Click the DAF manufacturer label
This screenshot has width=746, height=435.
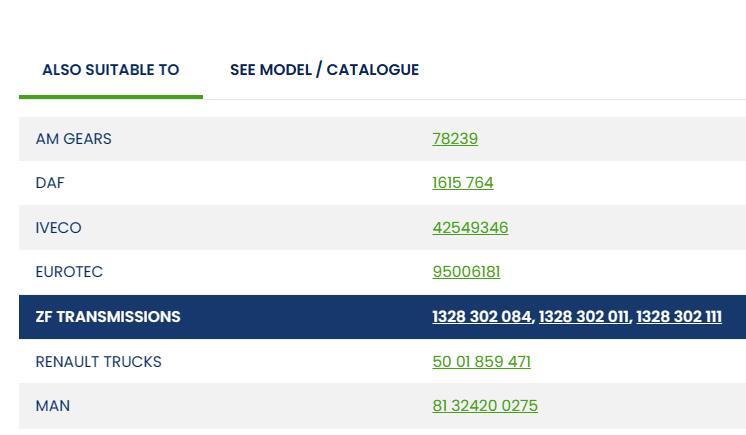pyautogui.click(x=50, y=183)
